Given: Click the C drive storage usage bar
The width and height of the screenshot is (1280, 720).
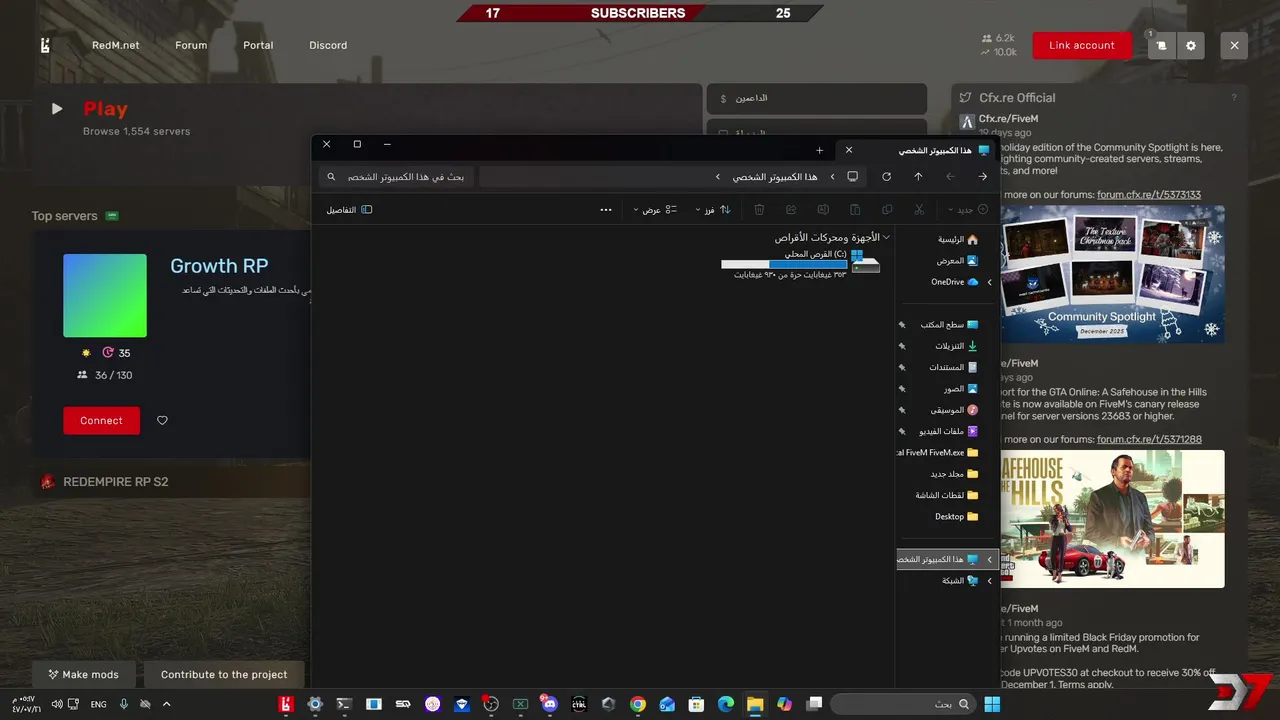Looking at the screenshot, I should 785,265.
